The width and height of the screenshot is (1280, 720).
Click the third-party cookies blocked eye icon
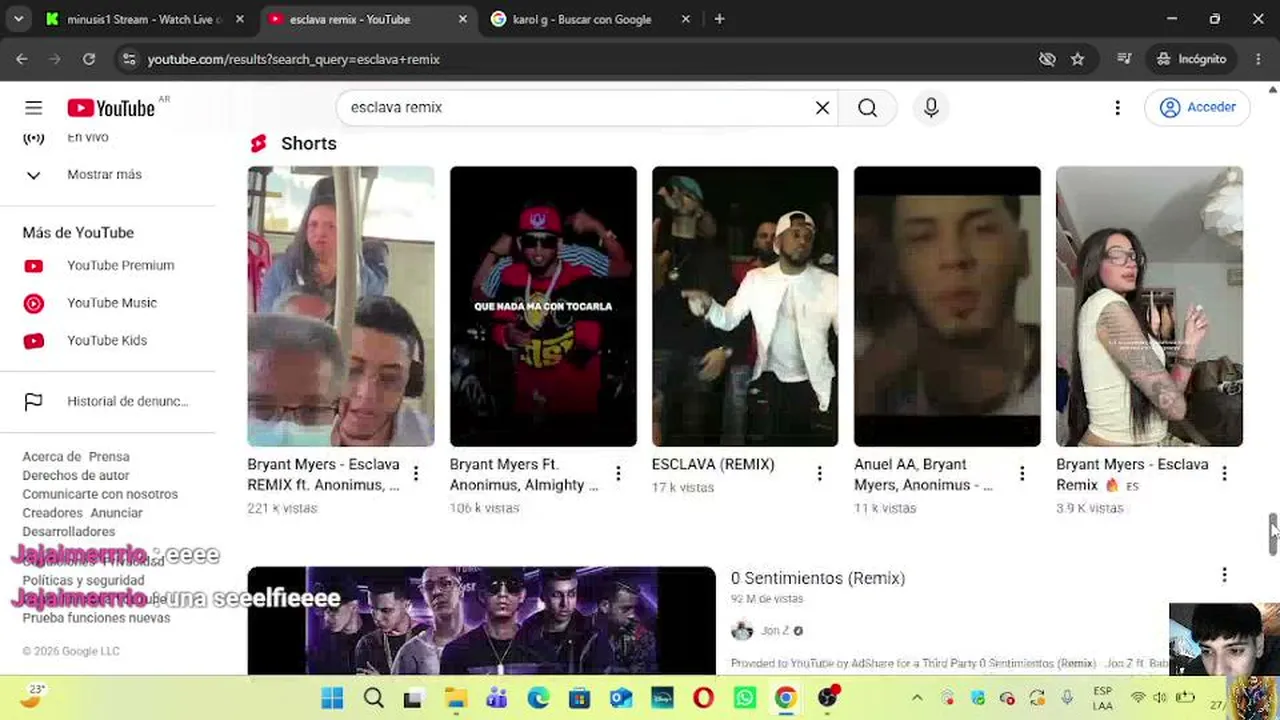click(1047, 59)
